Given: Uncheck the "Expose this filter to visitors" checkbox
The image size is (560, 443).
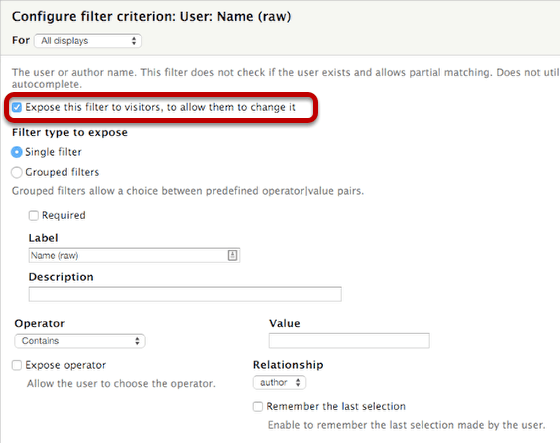Looking at the screenshot, I should [x=17, y=107].
